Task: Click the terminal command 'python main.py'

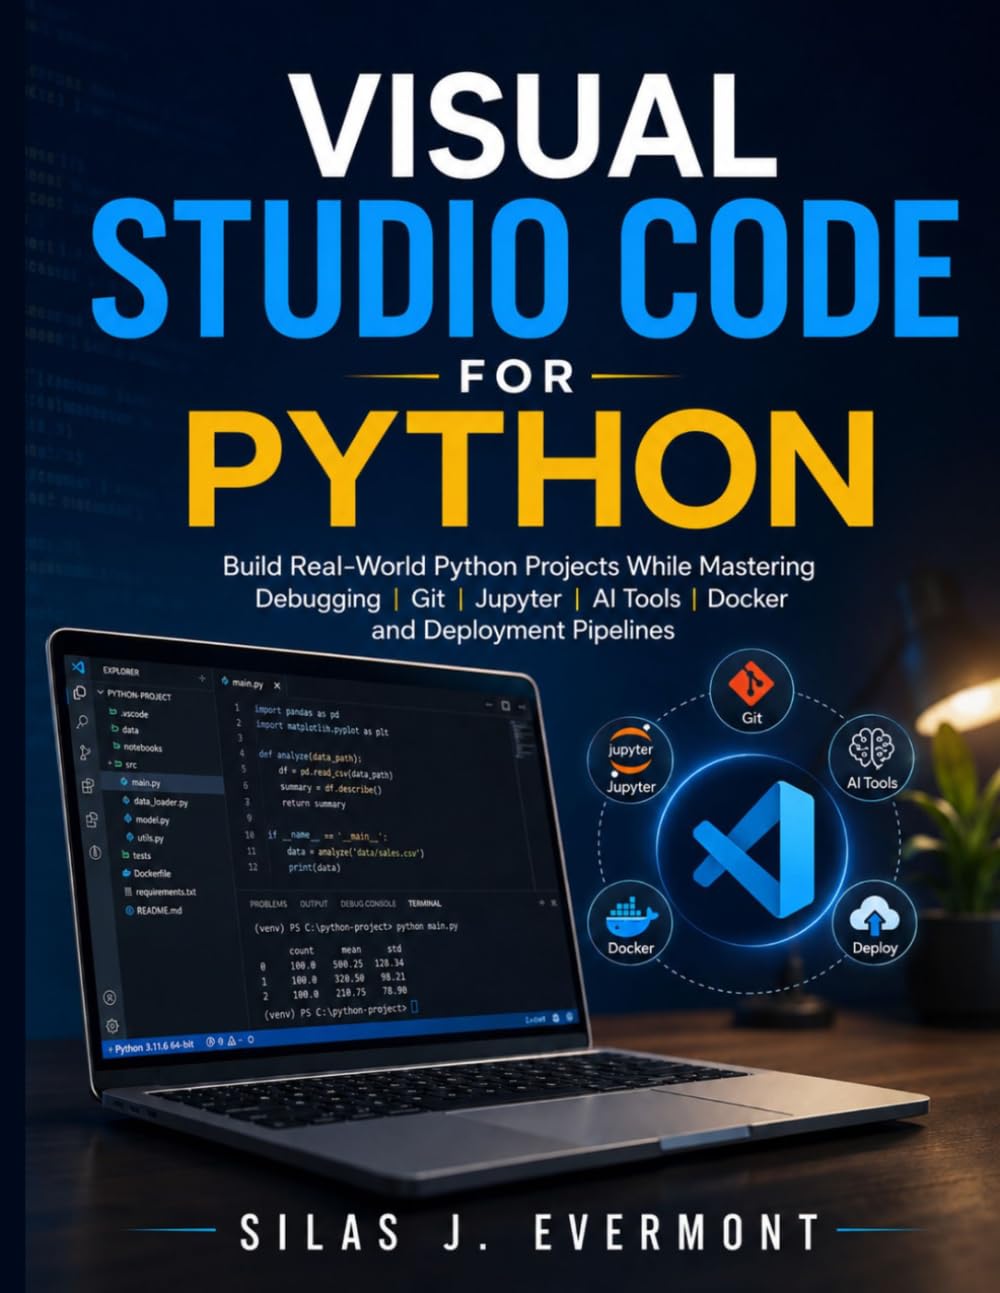Action: (x=428, y=927)
